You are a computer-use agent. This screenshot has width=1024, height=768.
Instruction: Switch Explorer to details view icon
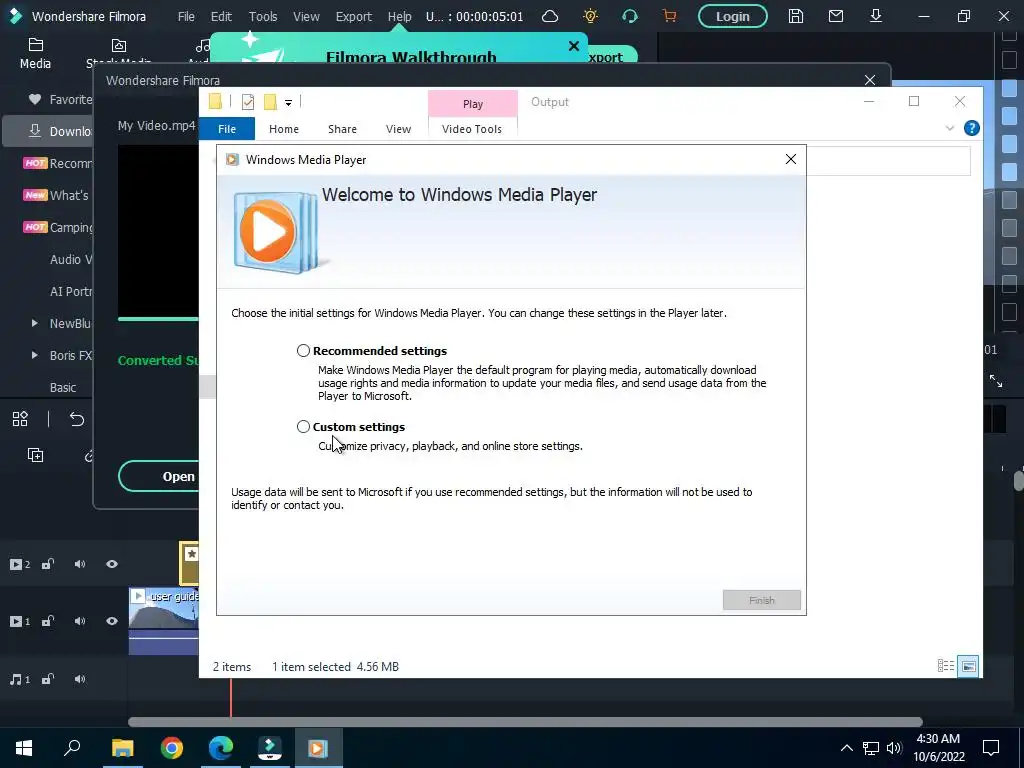[x=946, y=665]
